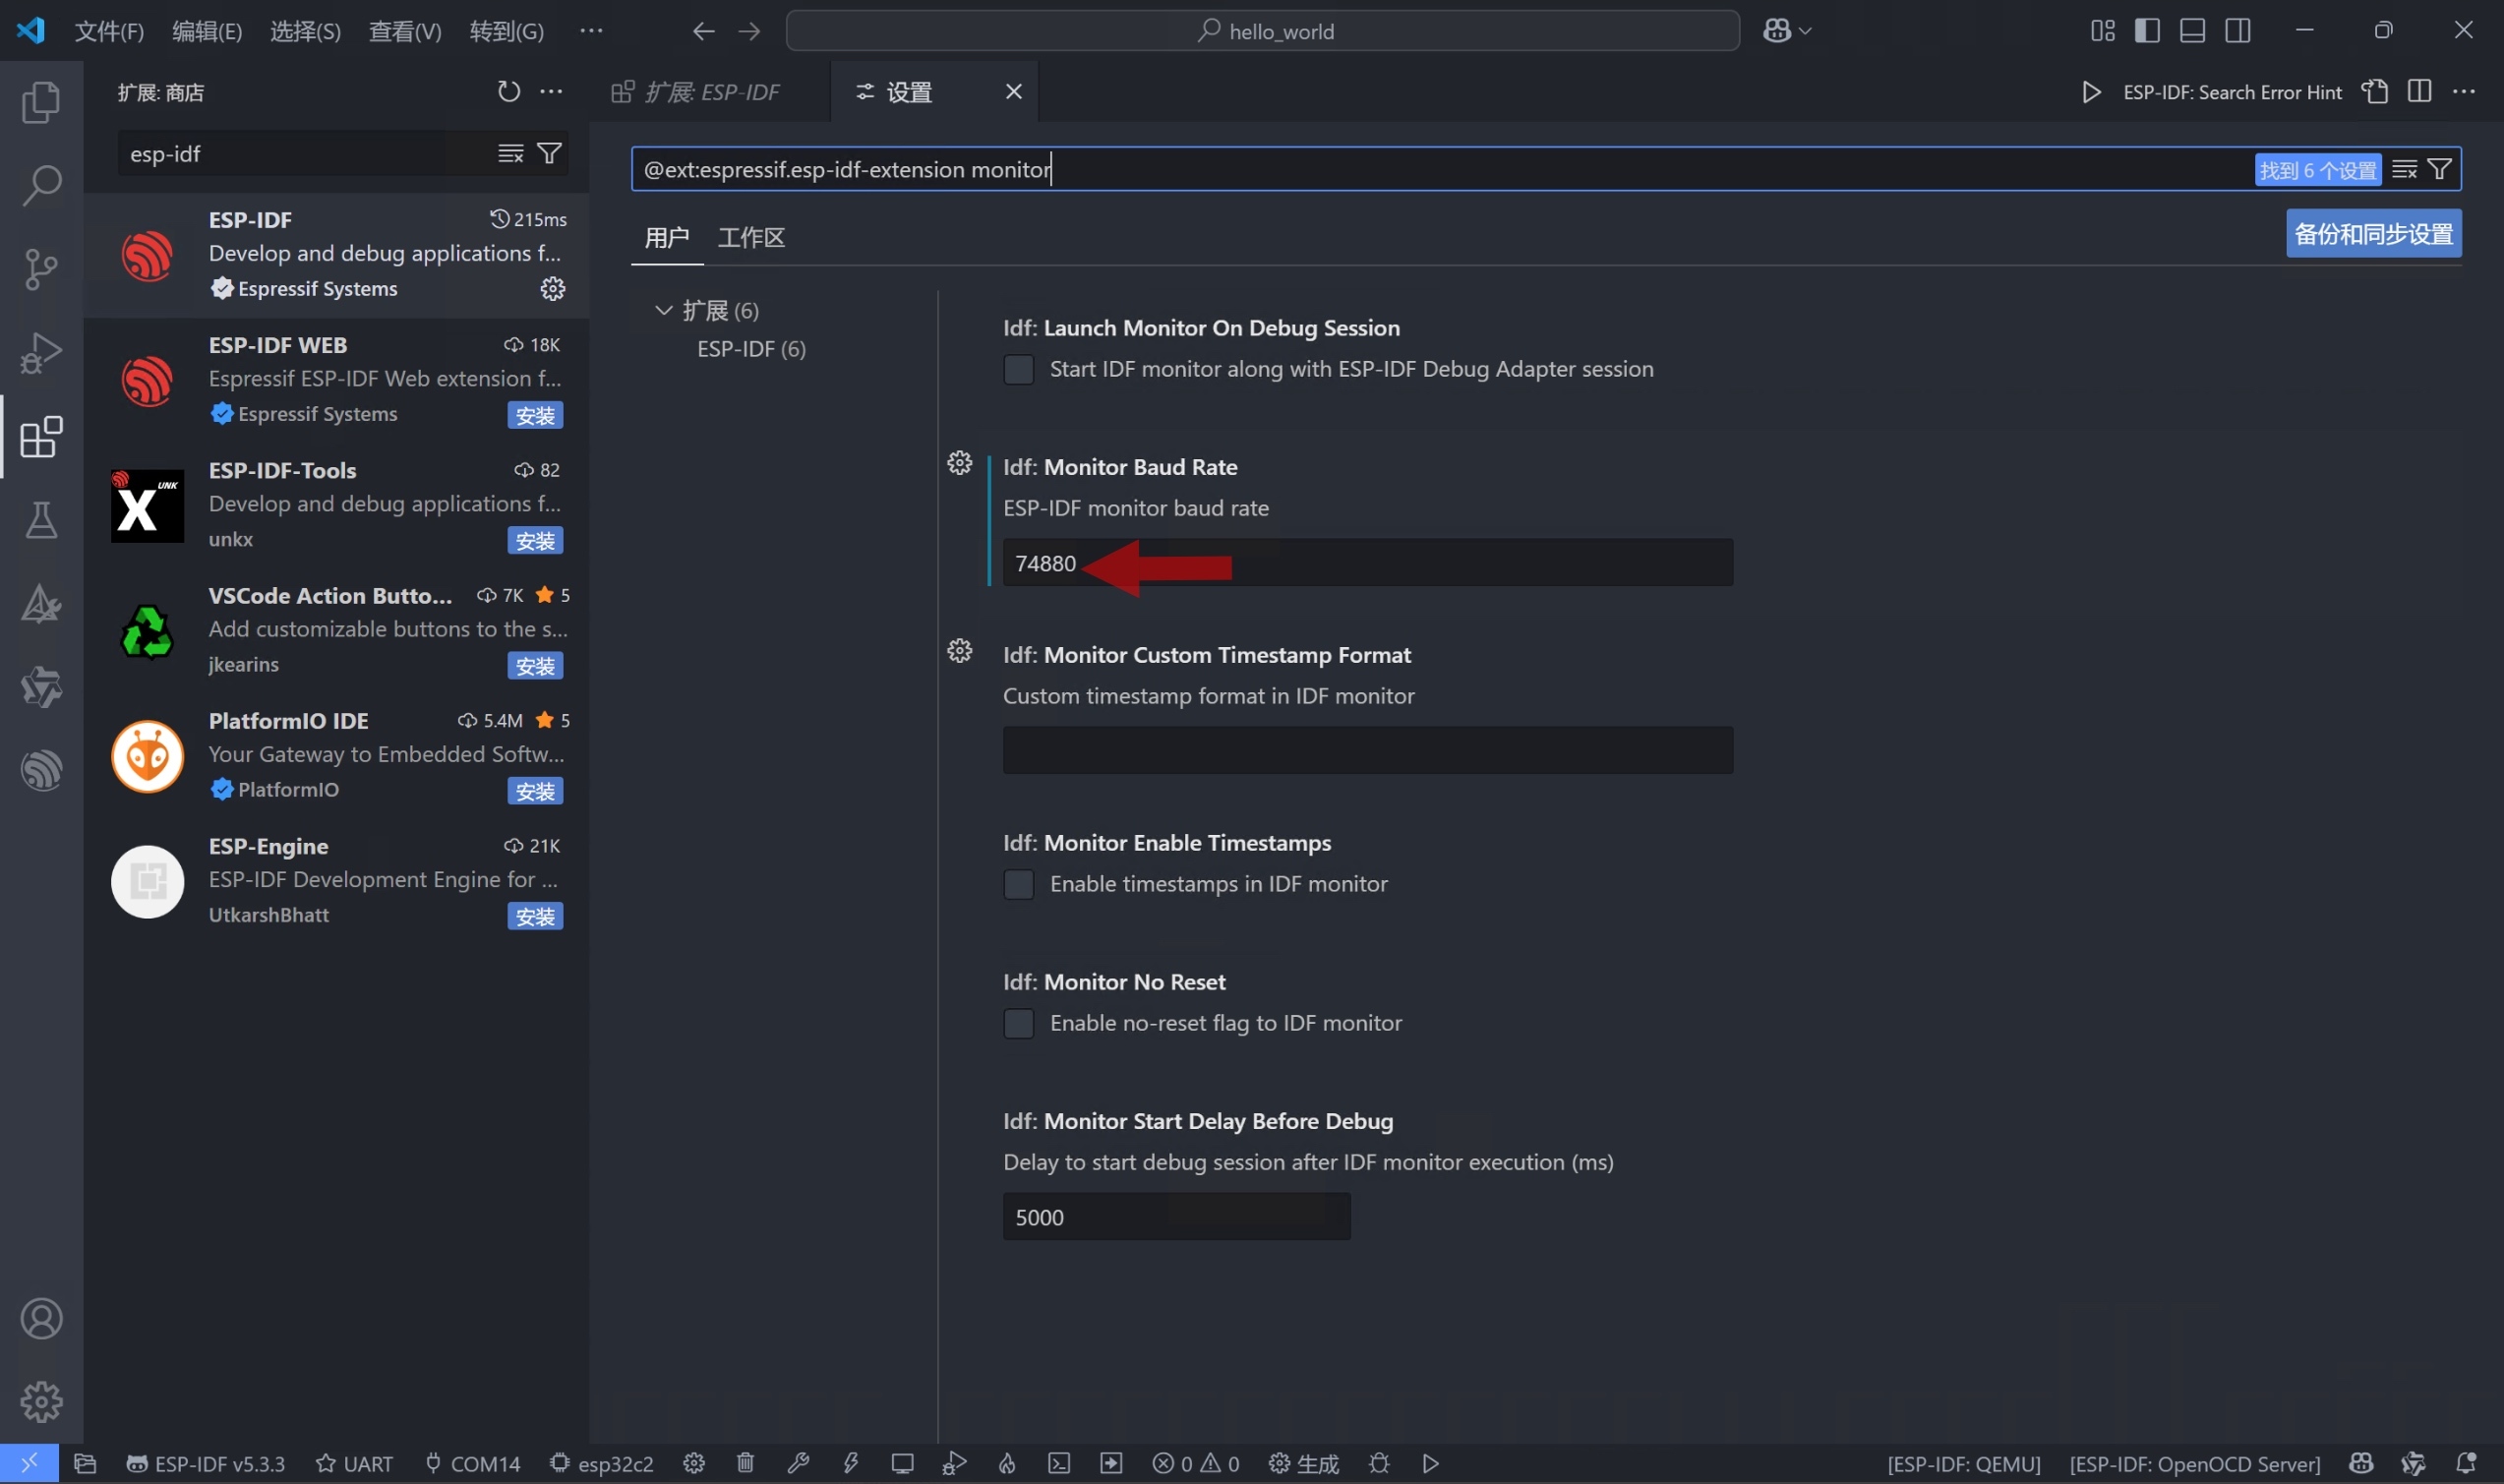The image size is (2504, 1484).
Task: Open Manage gear at activity bar bottom
Action: click(x=41, y=1402)
